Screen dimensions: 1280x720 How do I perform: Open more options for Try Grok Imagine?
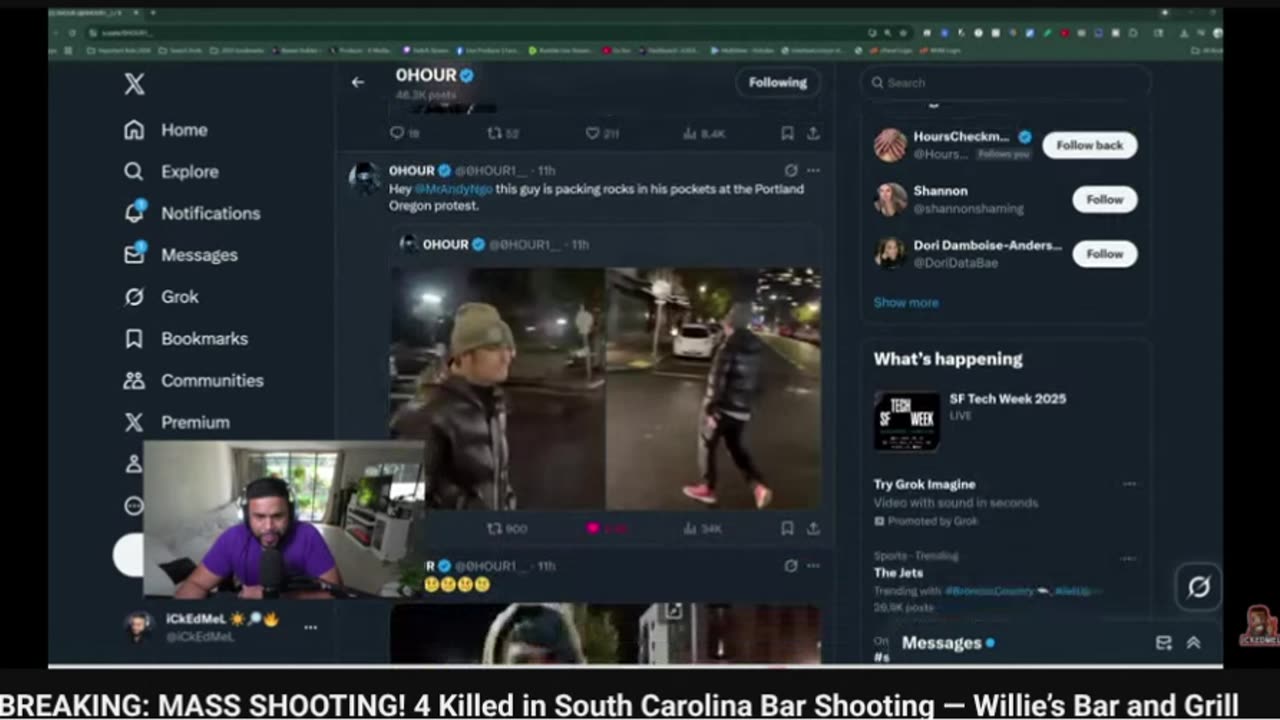(x=1129, y=484)
